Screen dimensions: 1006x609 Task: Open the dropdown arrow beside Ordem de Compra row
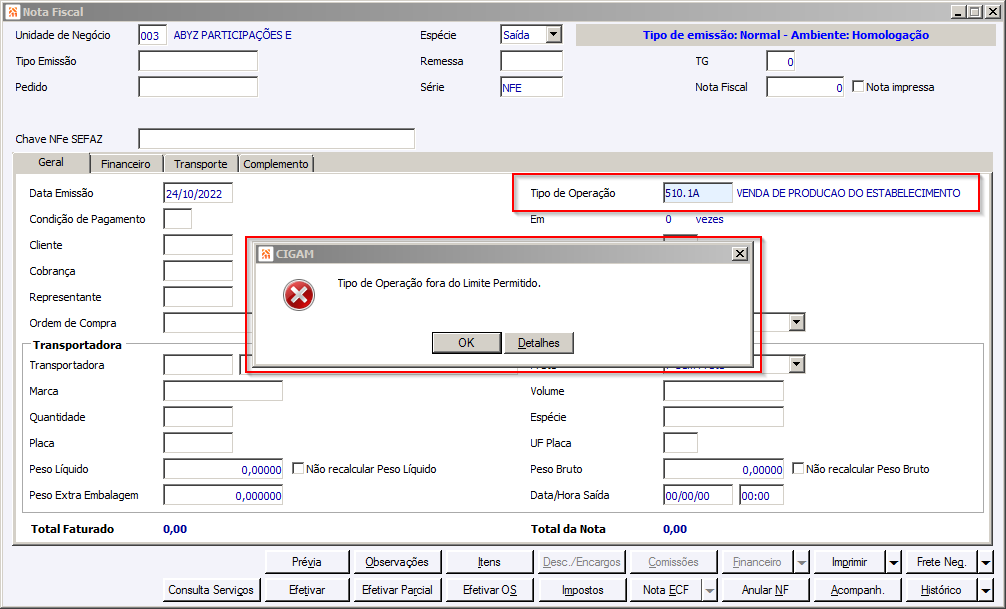click(x=797, y=322)
